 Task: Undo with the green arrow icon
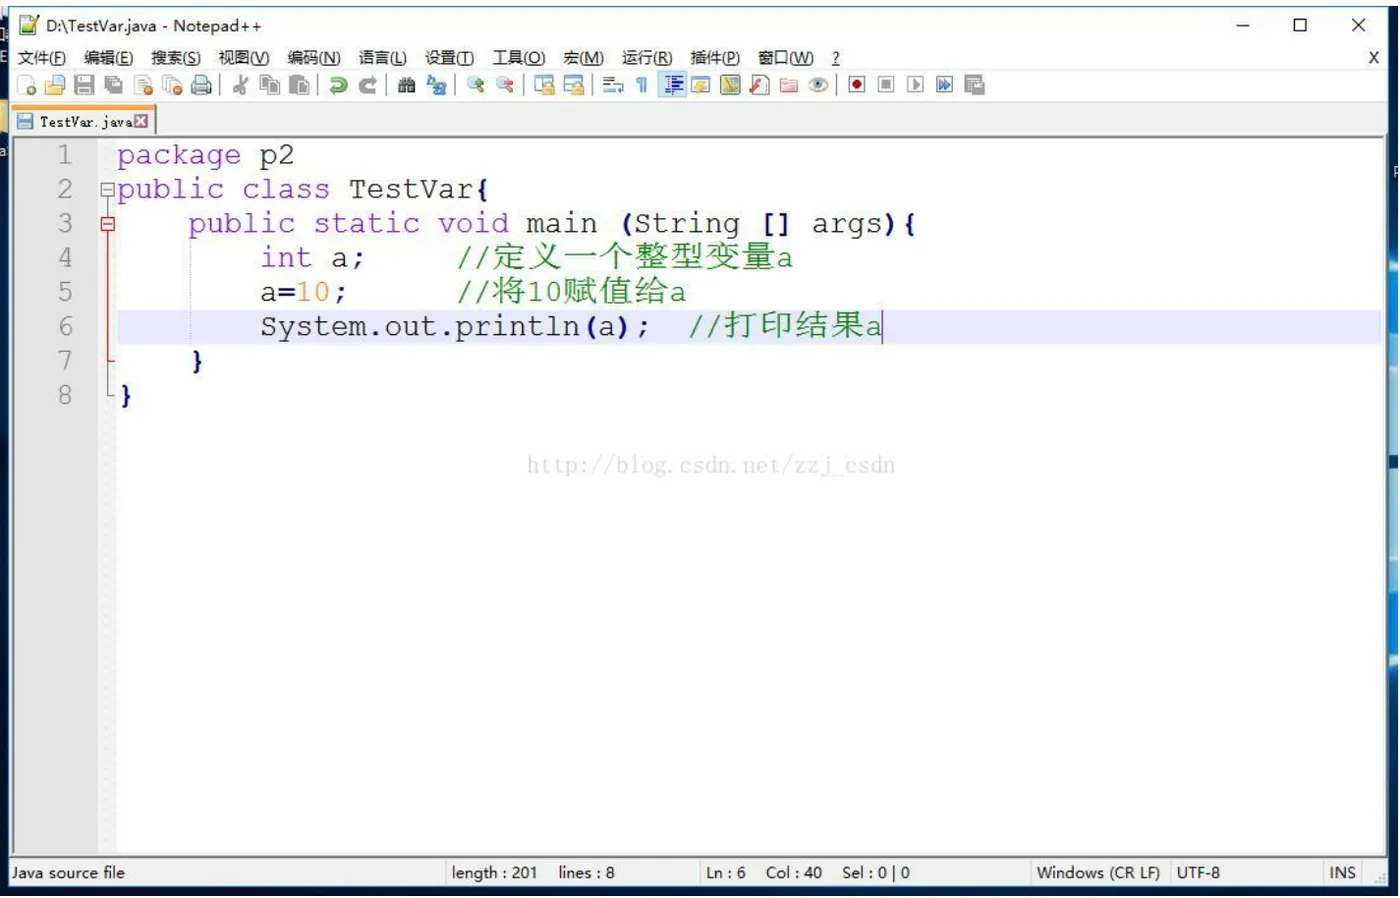coord(338,85)
